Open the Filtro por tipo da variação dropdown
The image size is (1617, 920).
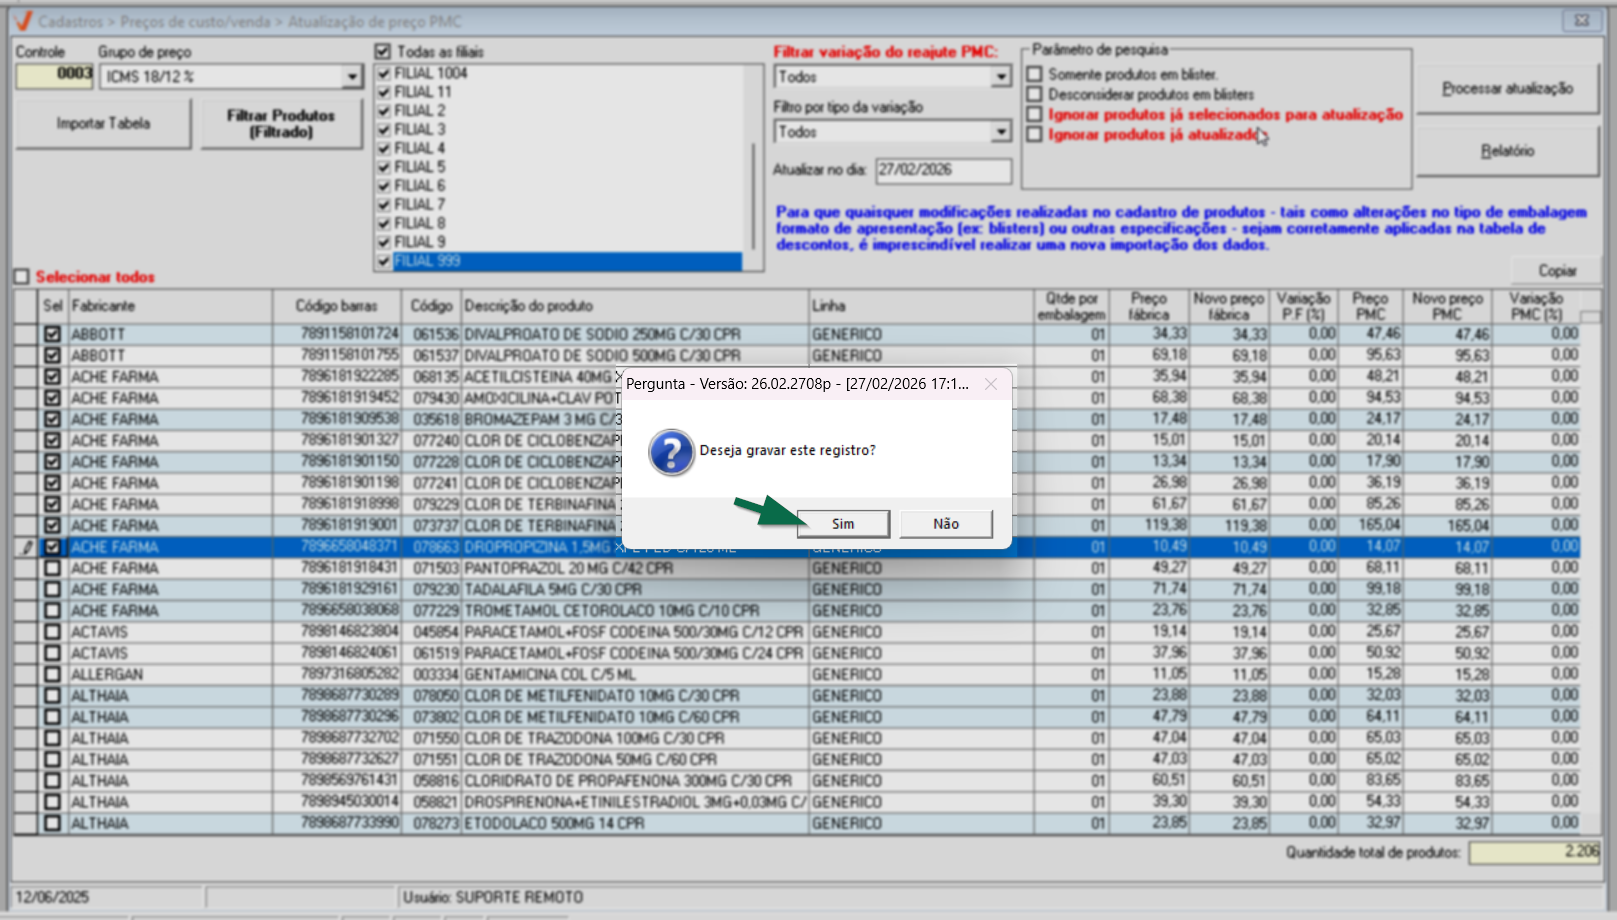[1001, 132]
